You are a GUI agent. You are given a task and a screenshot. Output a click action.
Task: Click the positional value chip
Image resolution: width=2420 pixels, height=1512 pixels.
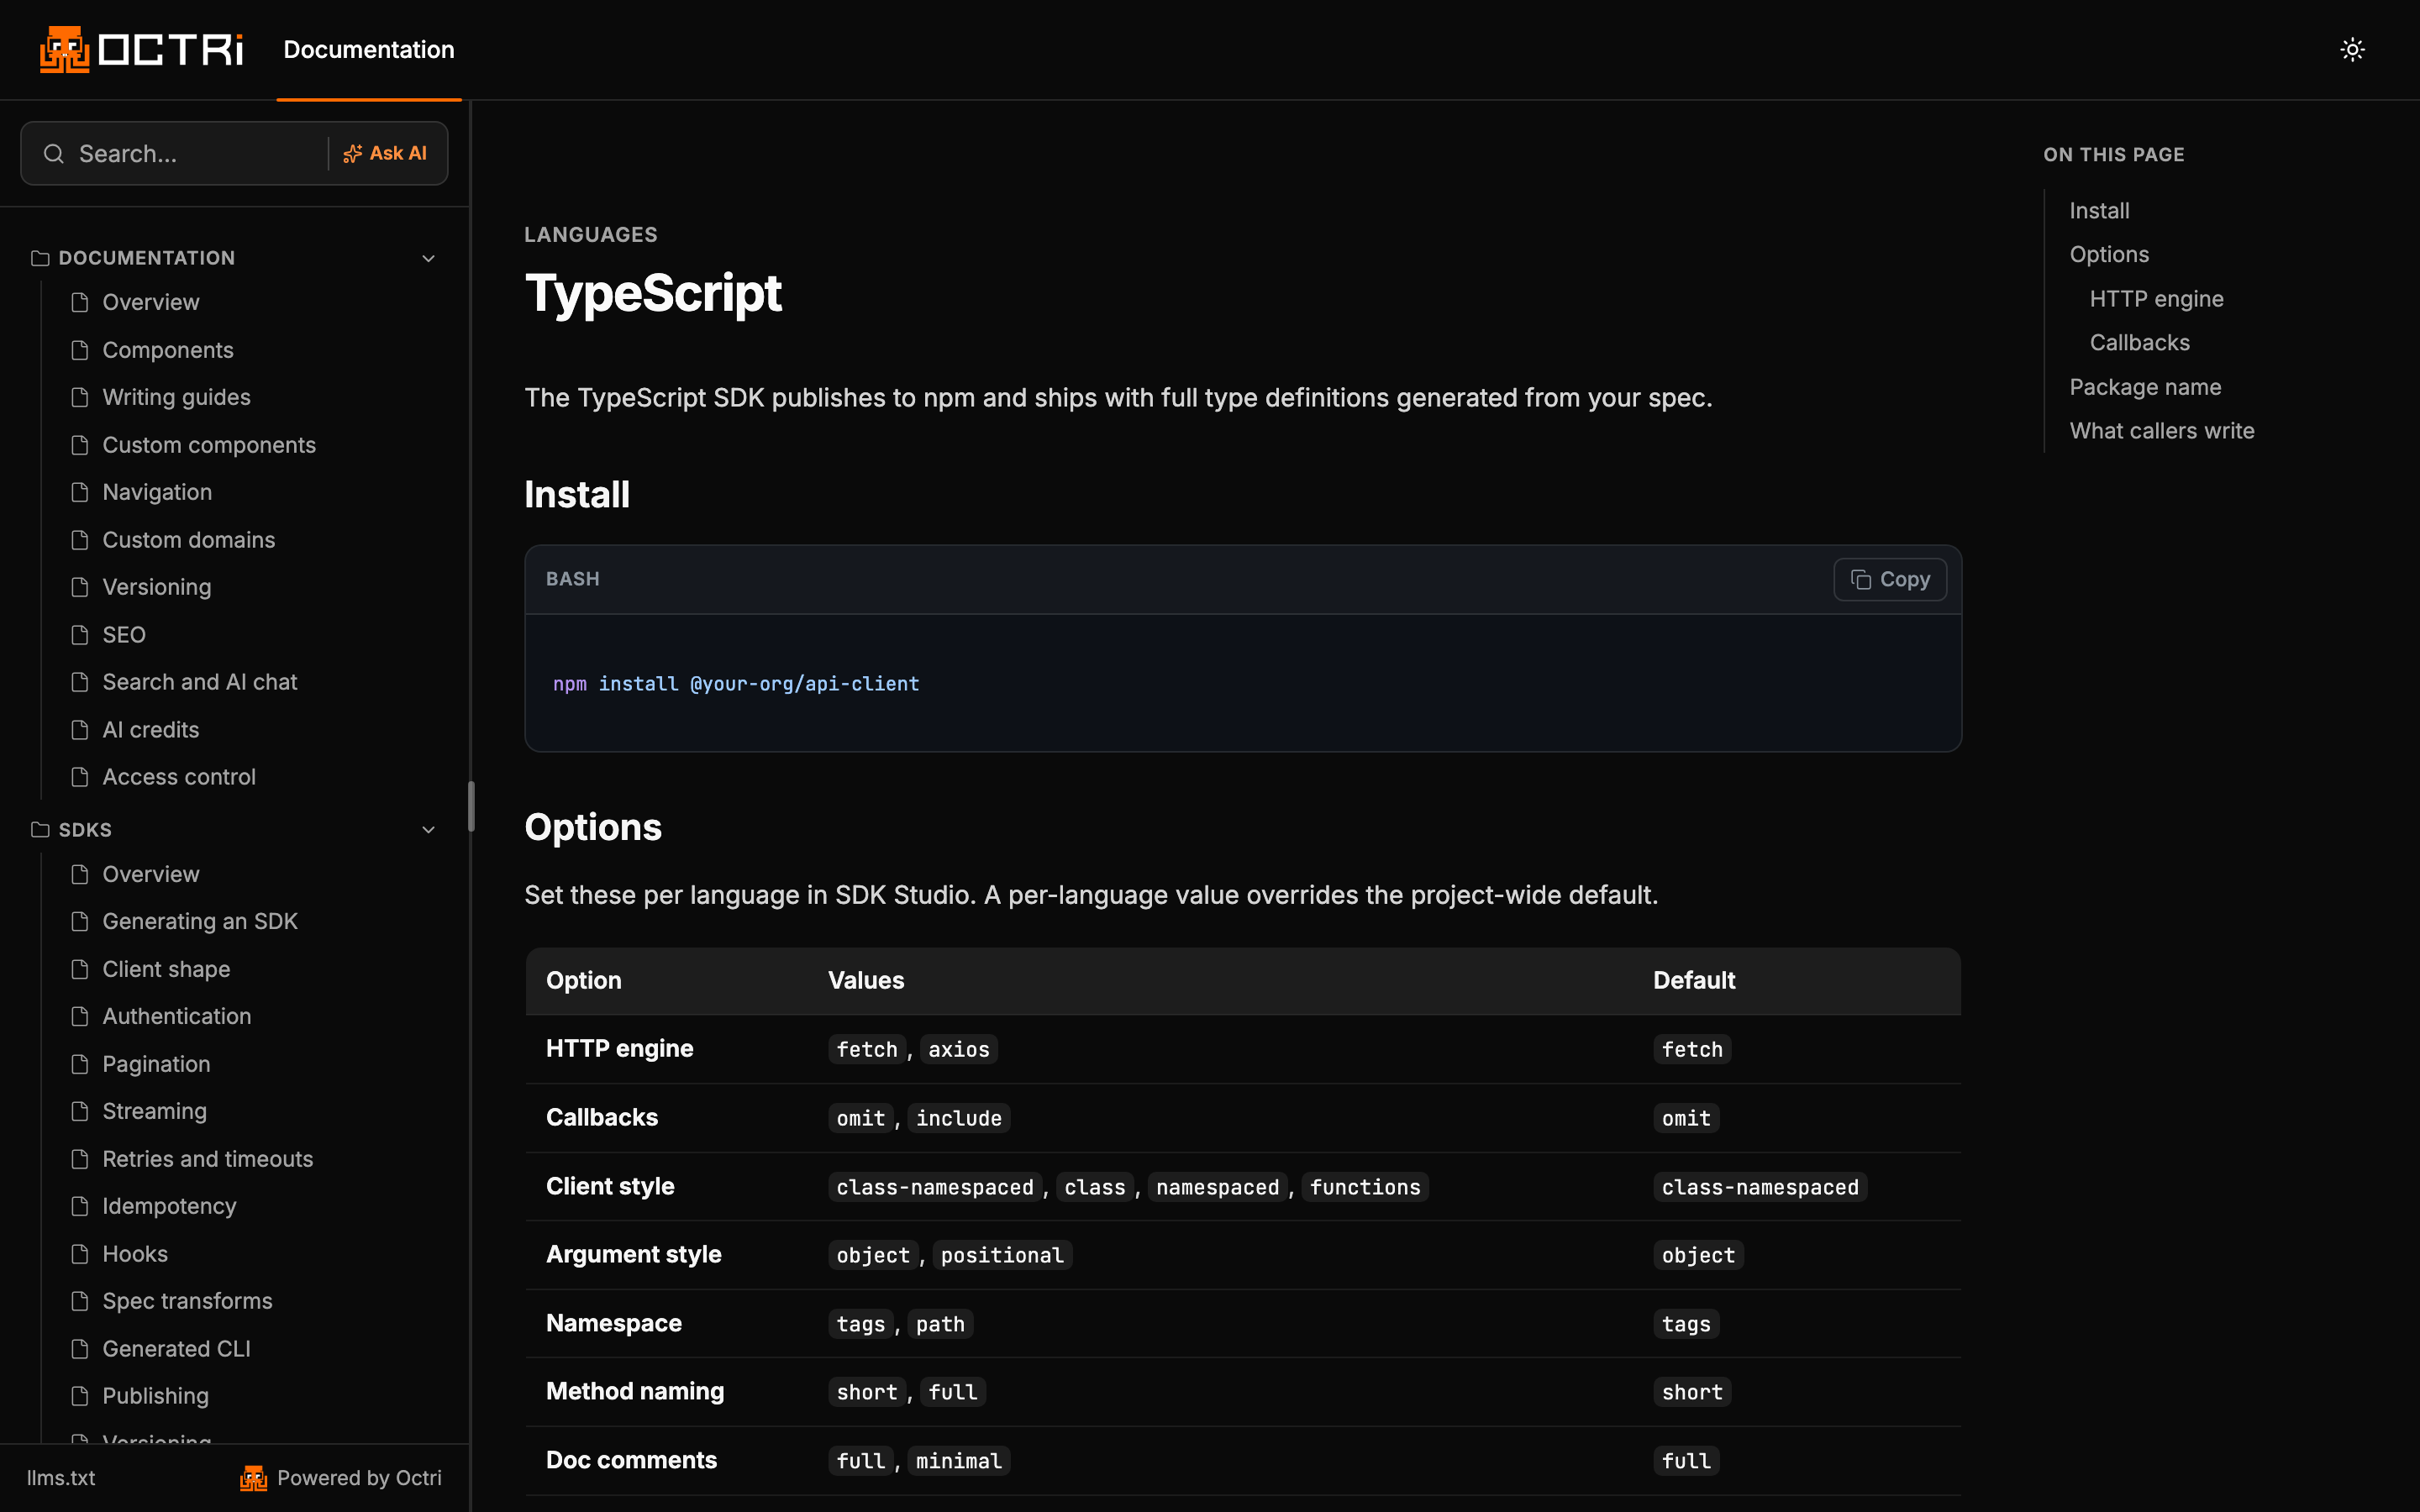coord(1002,1255)
